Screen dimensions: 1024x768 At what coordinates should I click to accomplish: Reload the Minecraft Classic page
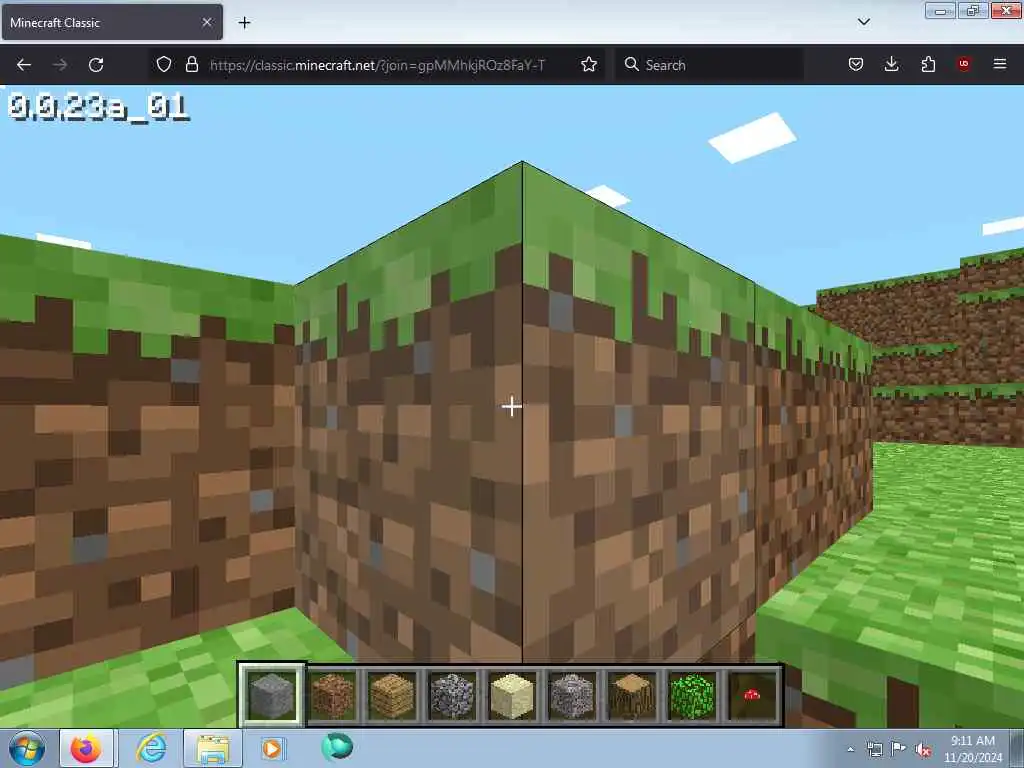(x=96, y=65)
